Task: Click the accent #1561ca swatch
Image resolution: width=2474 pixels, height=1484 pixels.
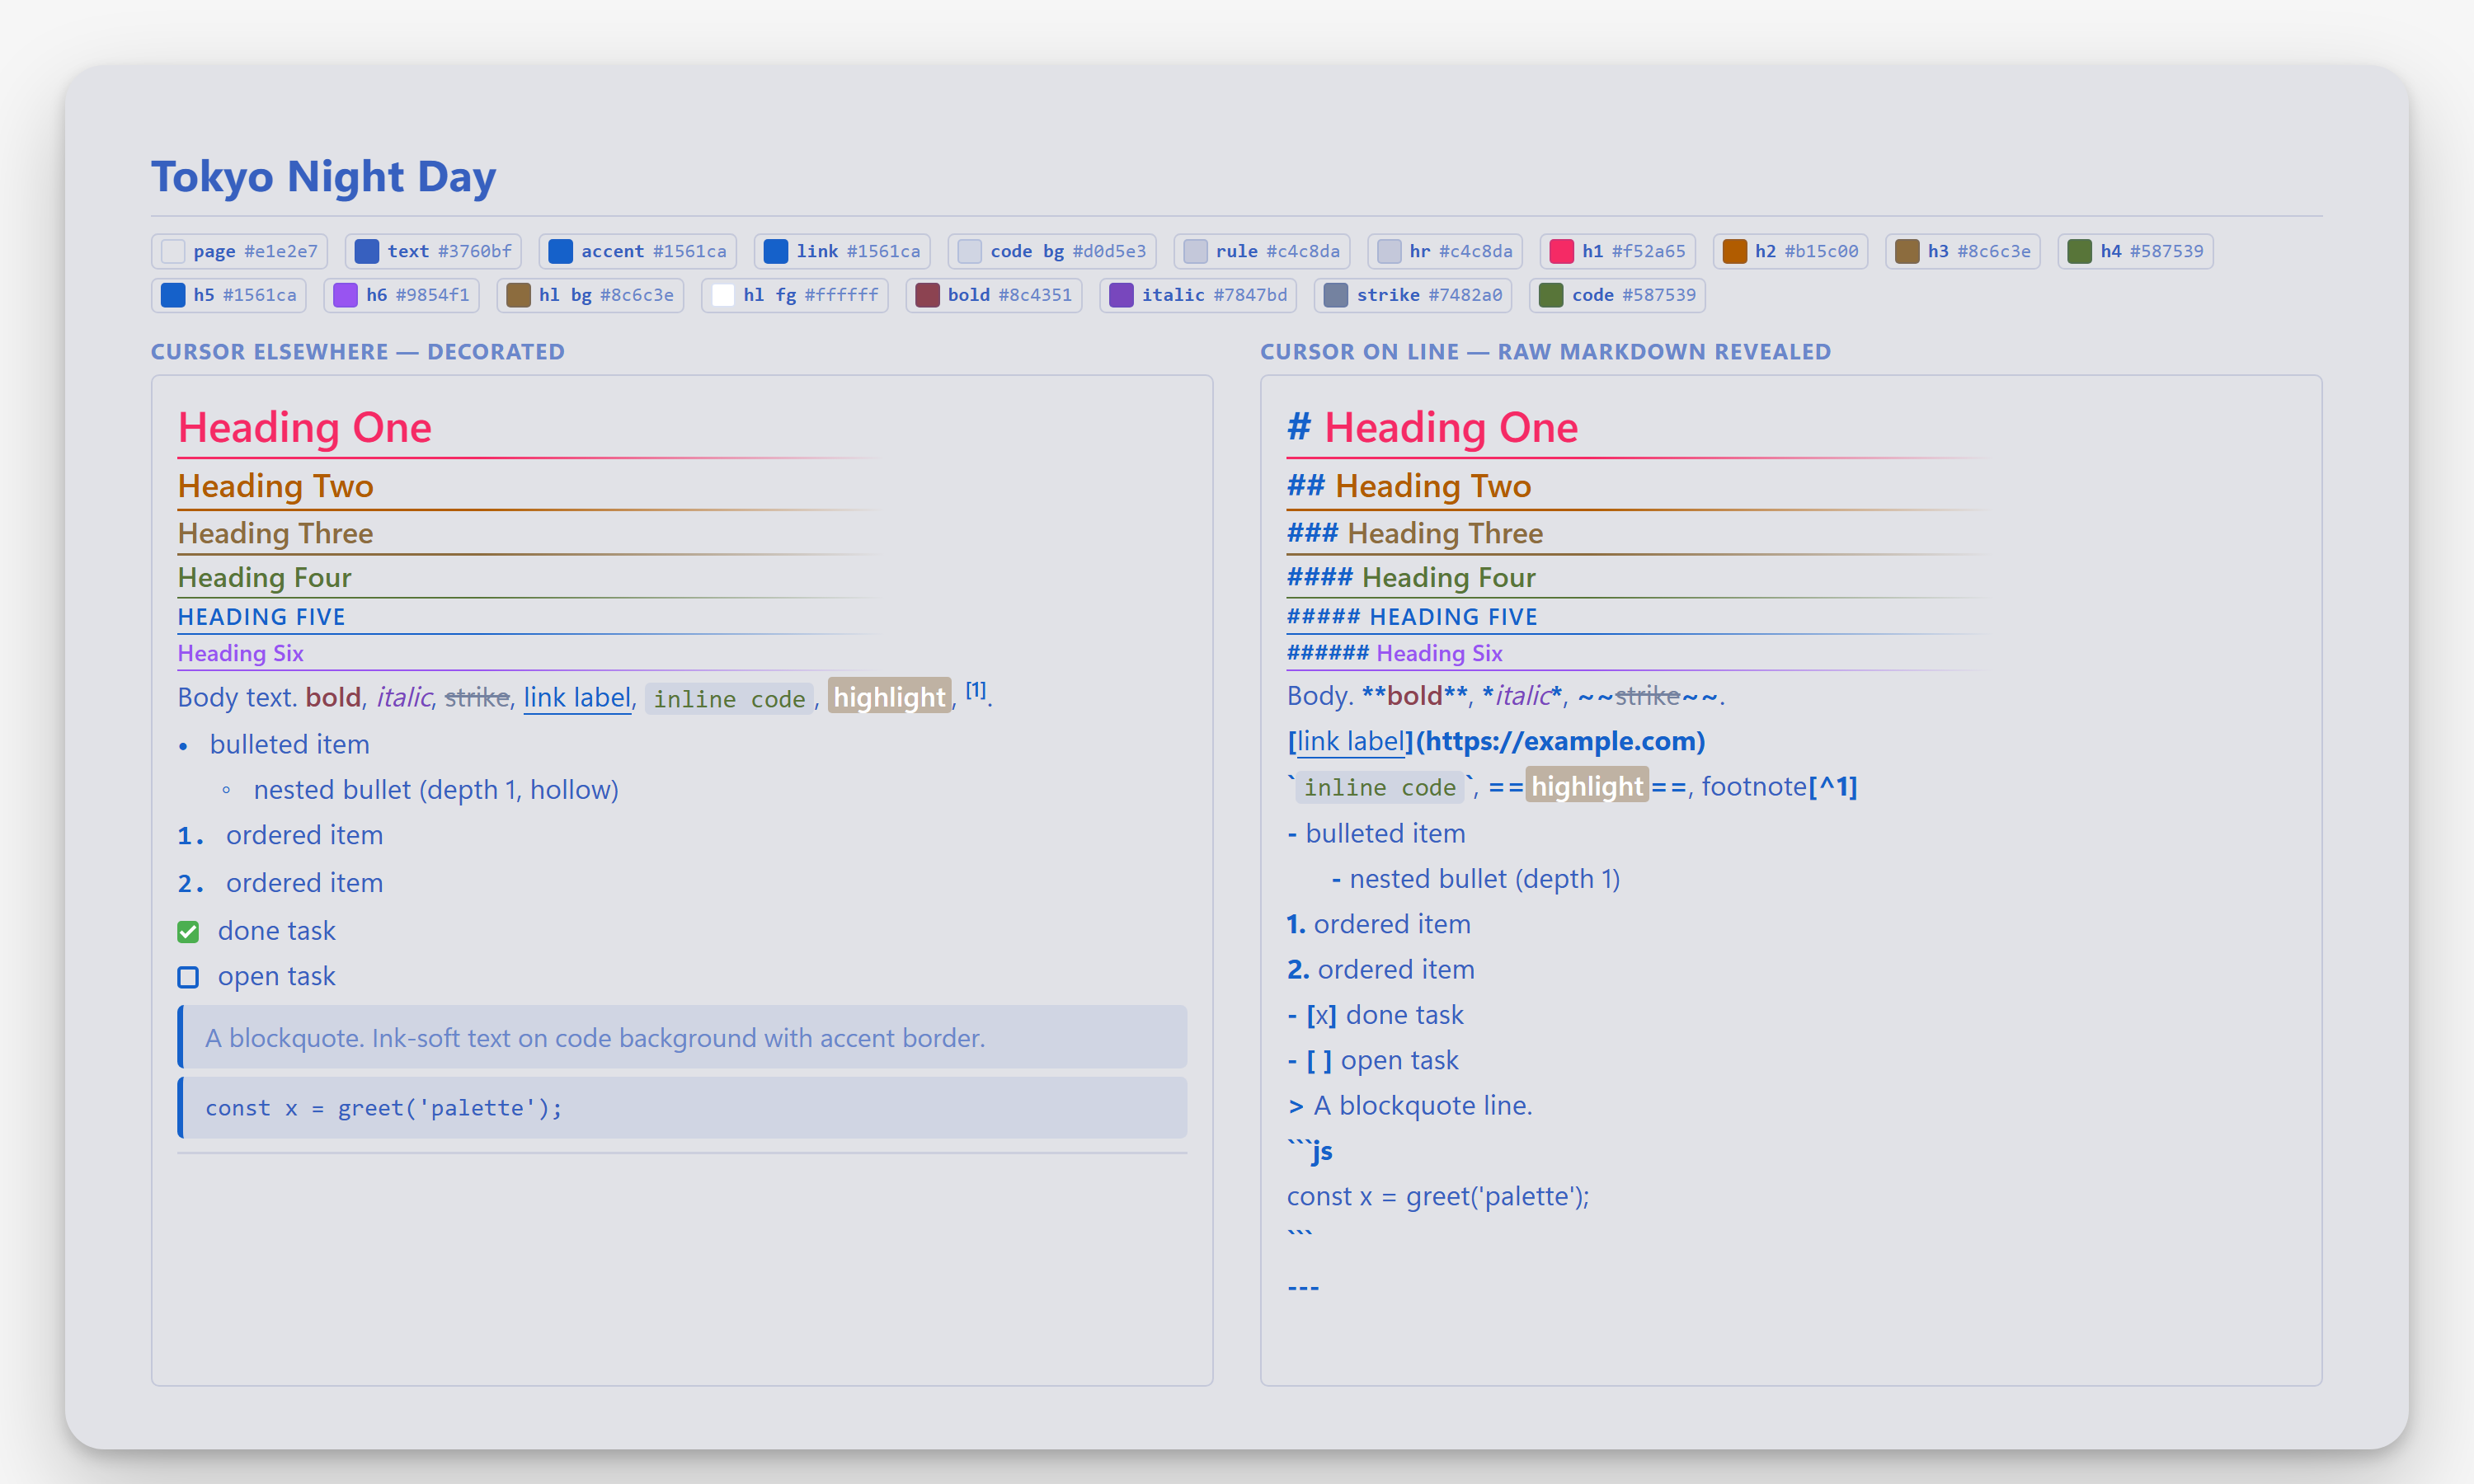Action: click(x=638, y=251)
